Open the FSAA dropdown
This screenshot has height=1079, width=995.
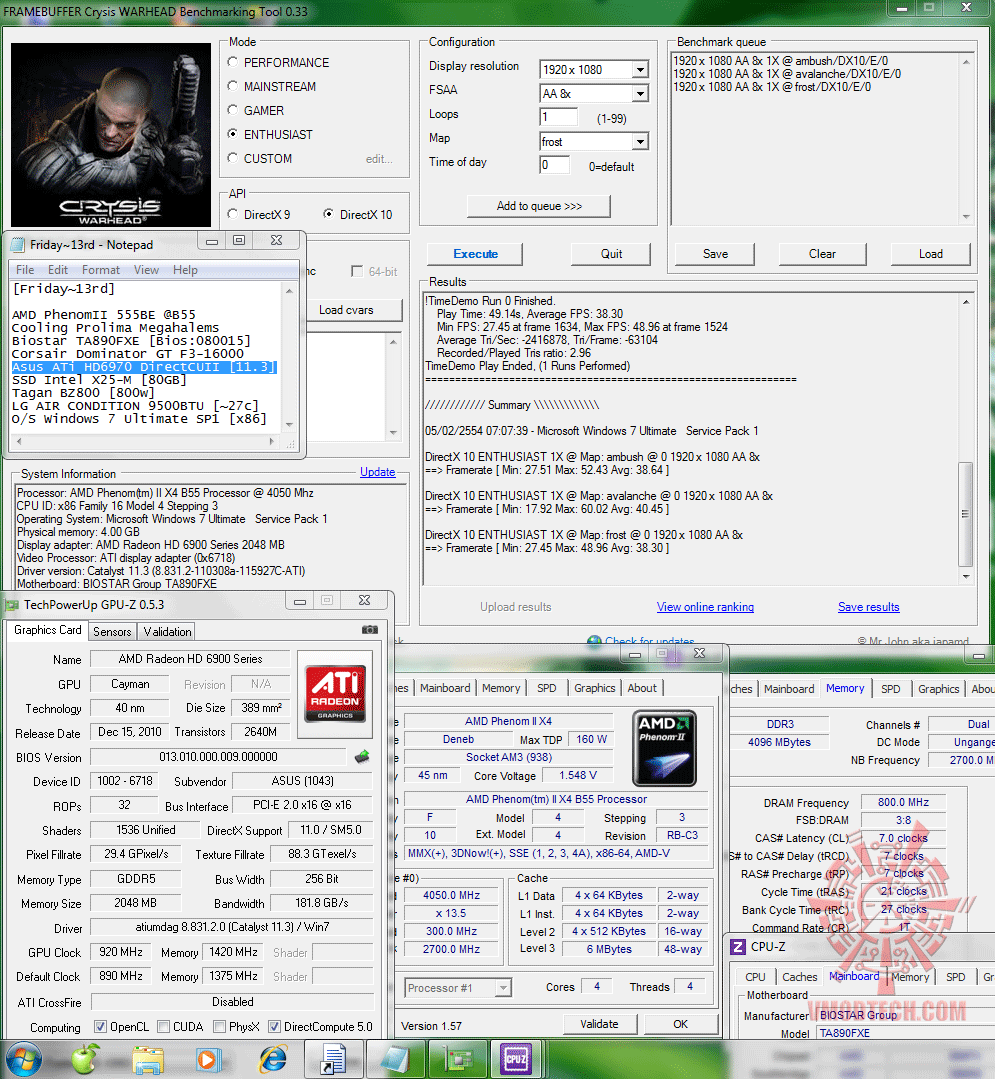click(x=594, y=94)
